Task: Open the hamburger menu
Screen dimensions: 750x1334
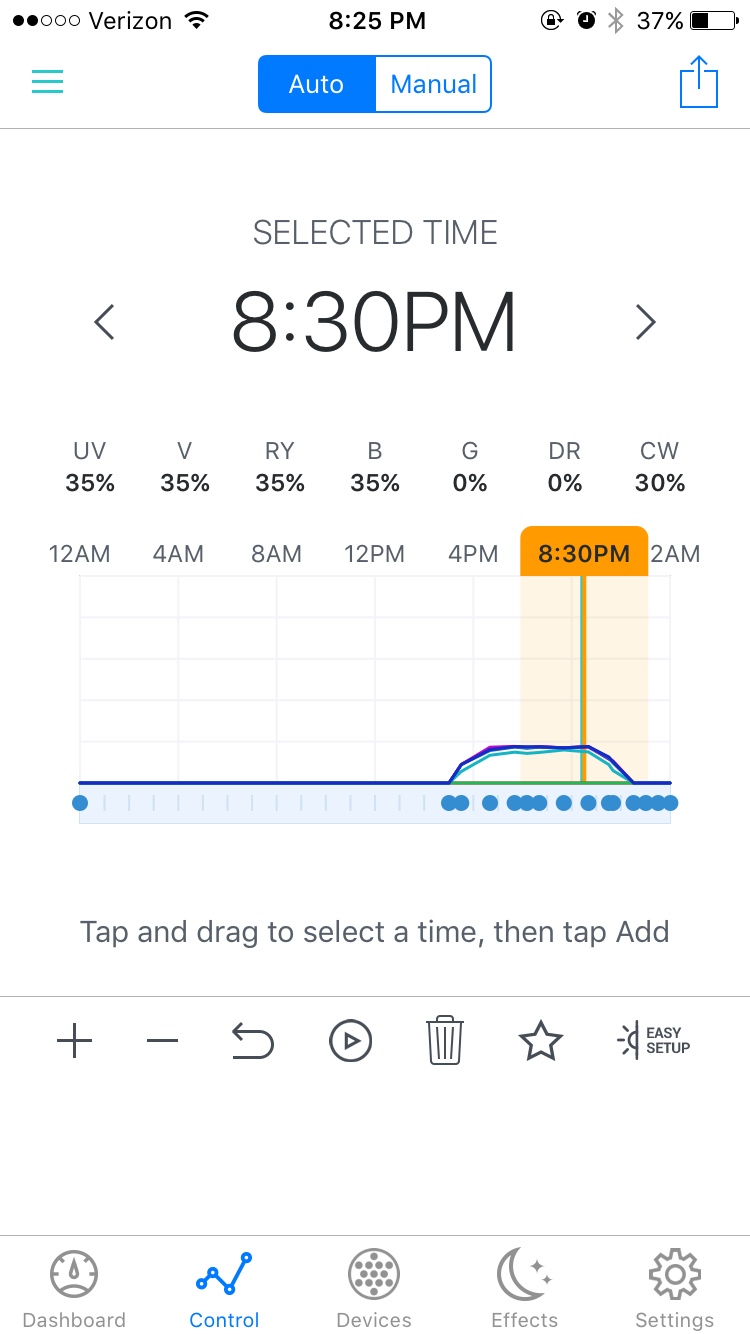Action: click(47, 82)
